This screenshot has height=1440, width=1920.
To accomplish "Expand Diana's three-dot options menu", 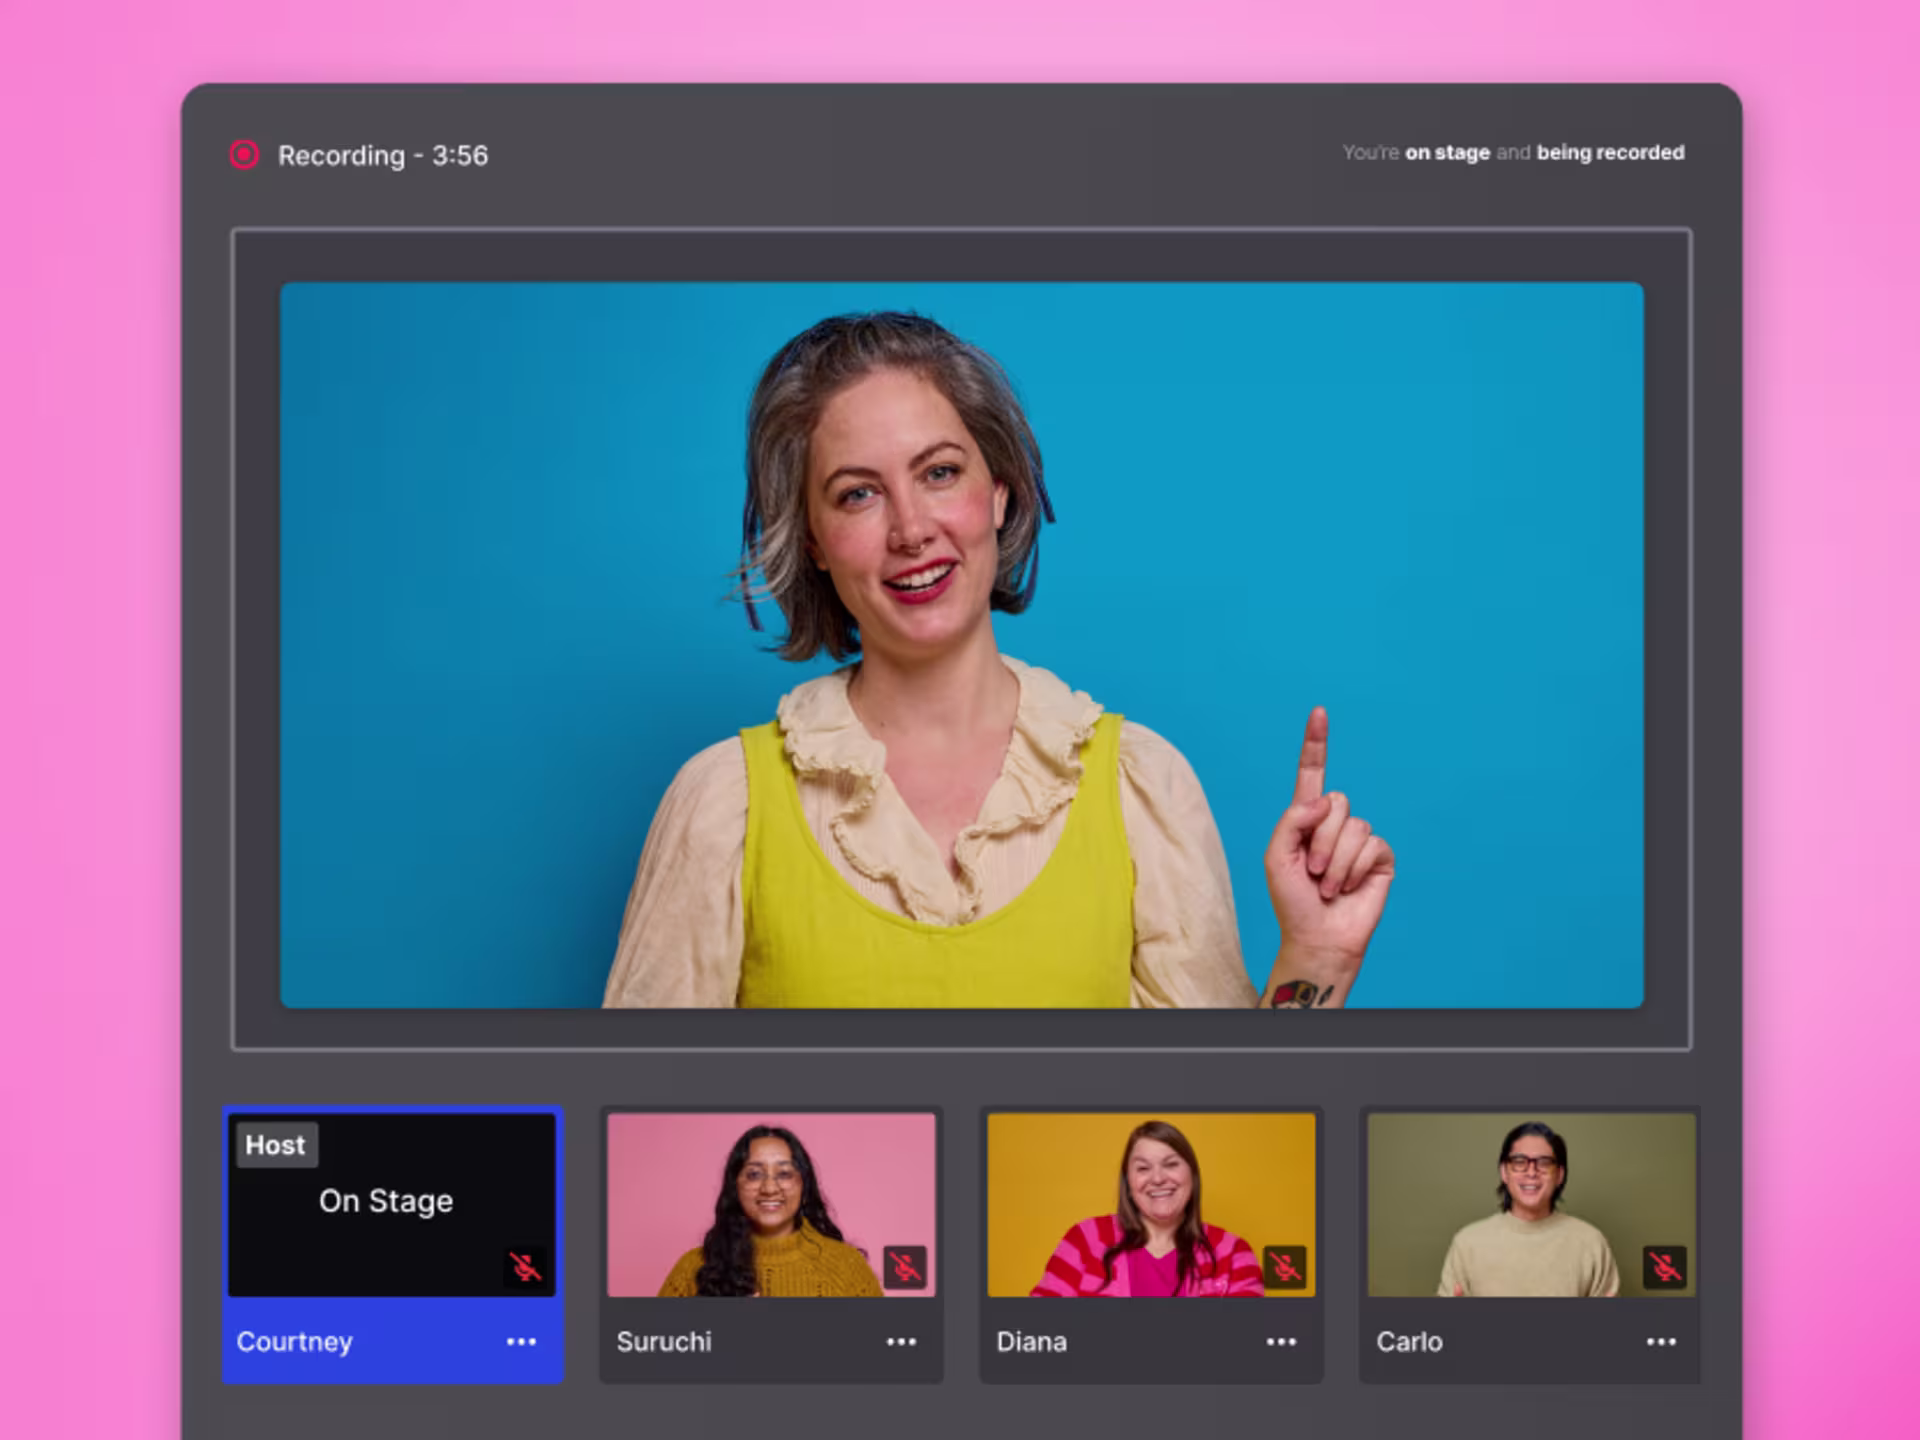I will (x=1281, y=1342).
